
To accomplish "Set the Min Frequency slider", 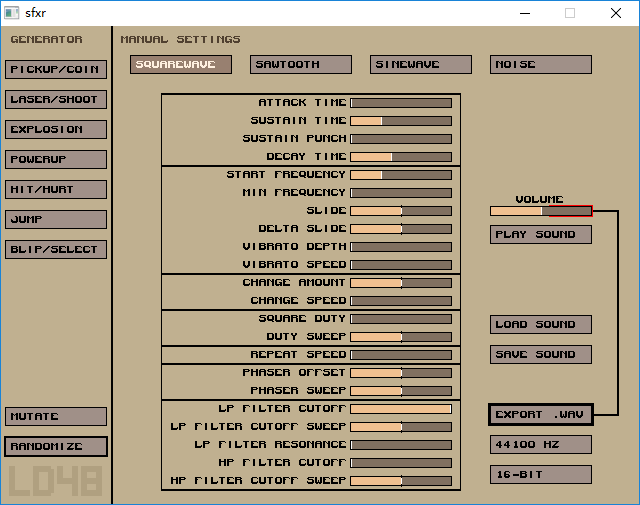I will 401,193.
